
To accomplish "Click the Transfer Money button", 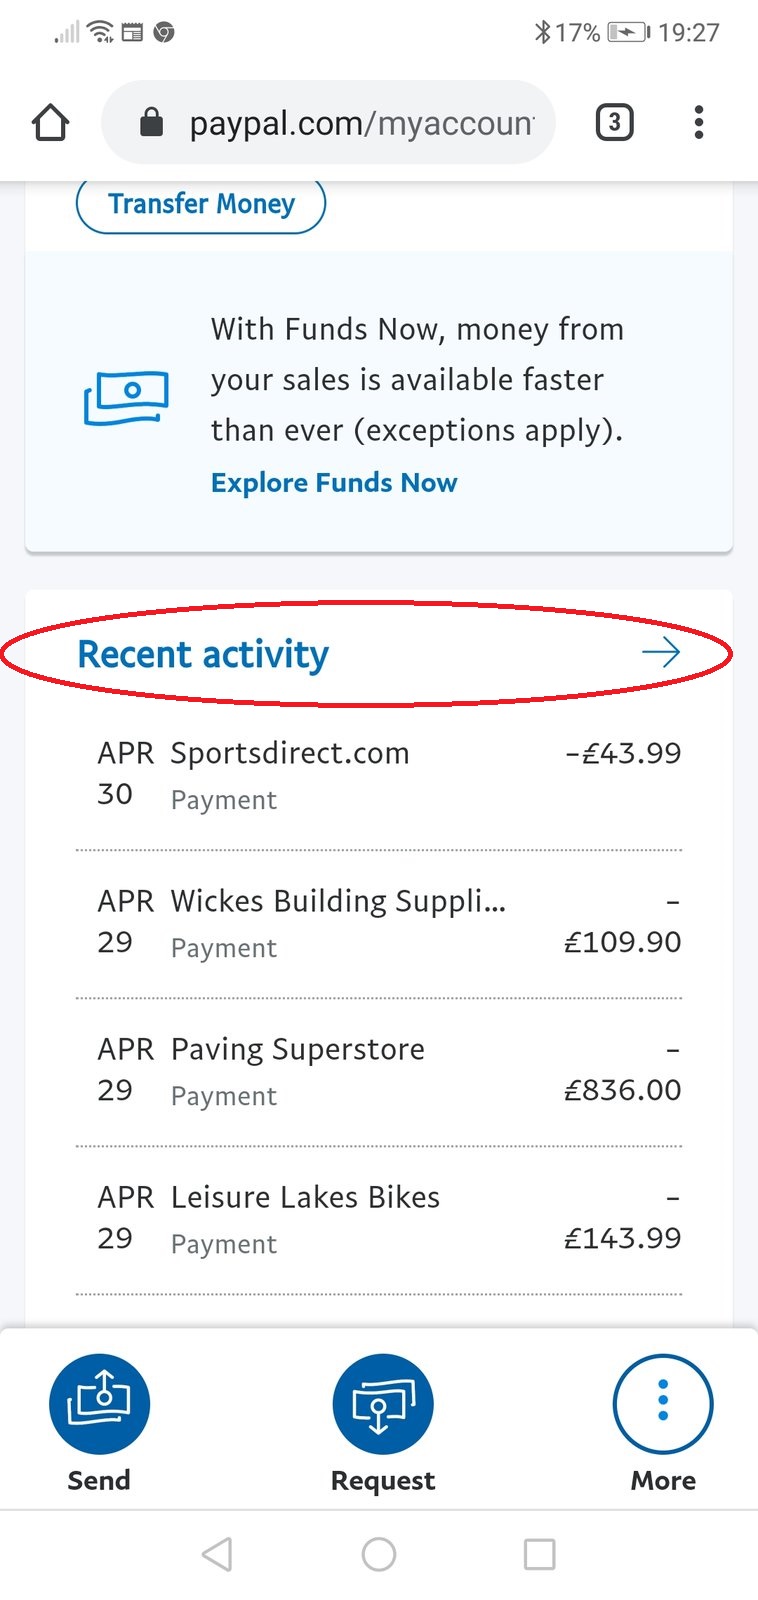I will [201, 204].
